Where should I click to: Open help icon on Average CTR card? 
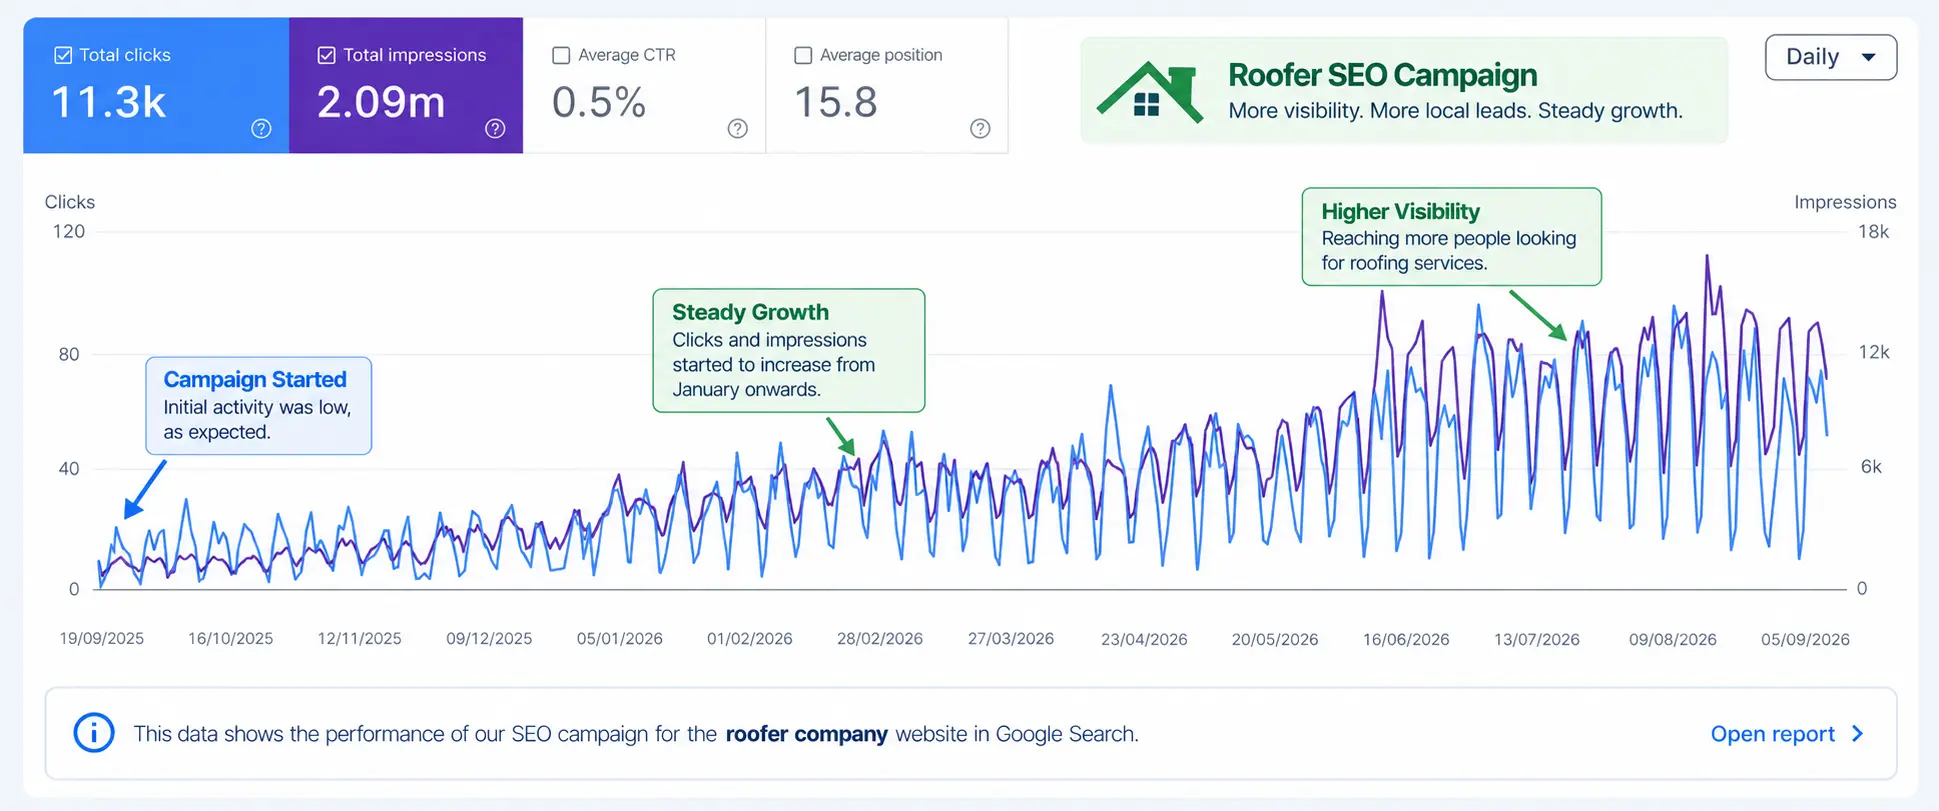pyautogui.click(x=738, y=128)
